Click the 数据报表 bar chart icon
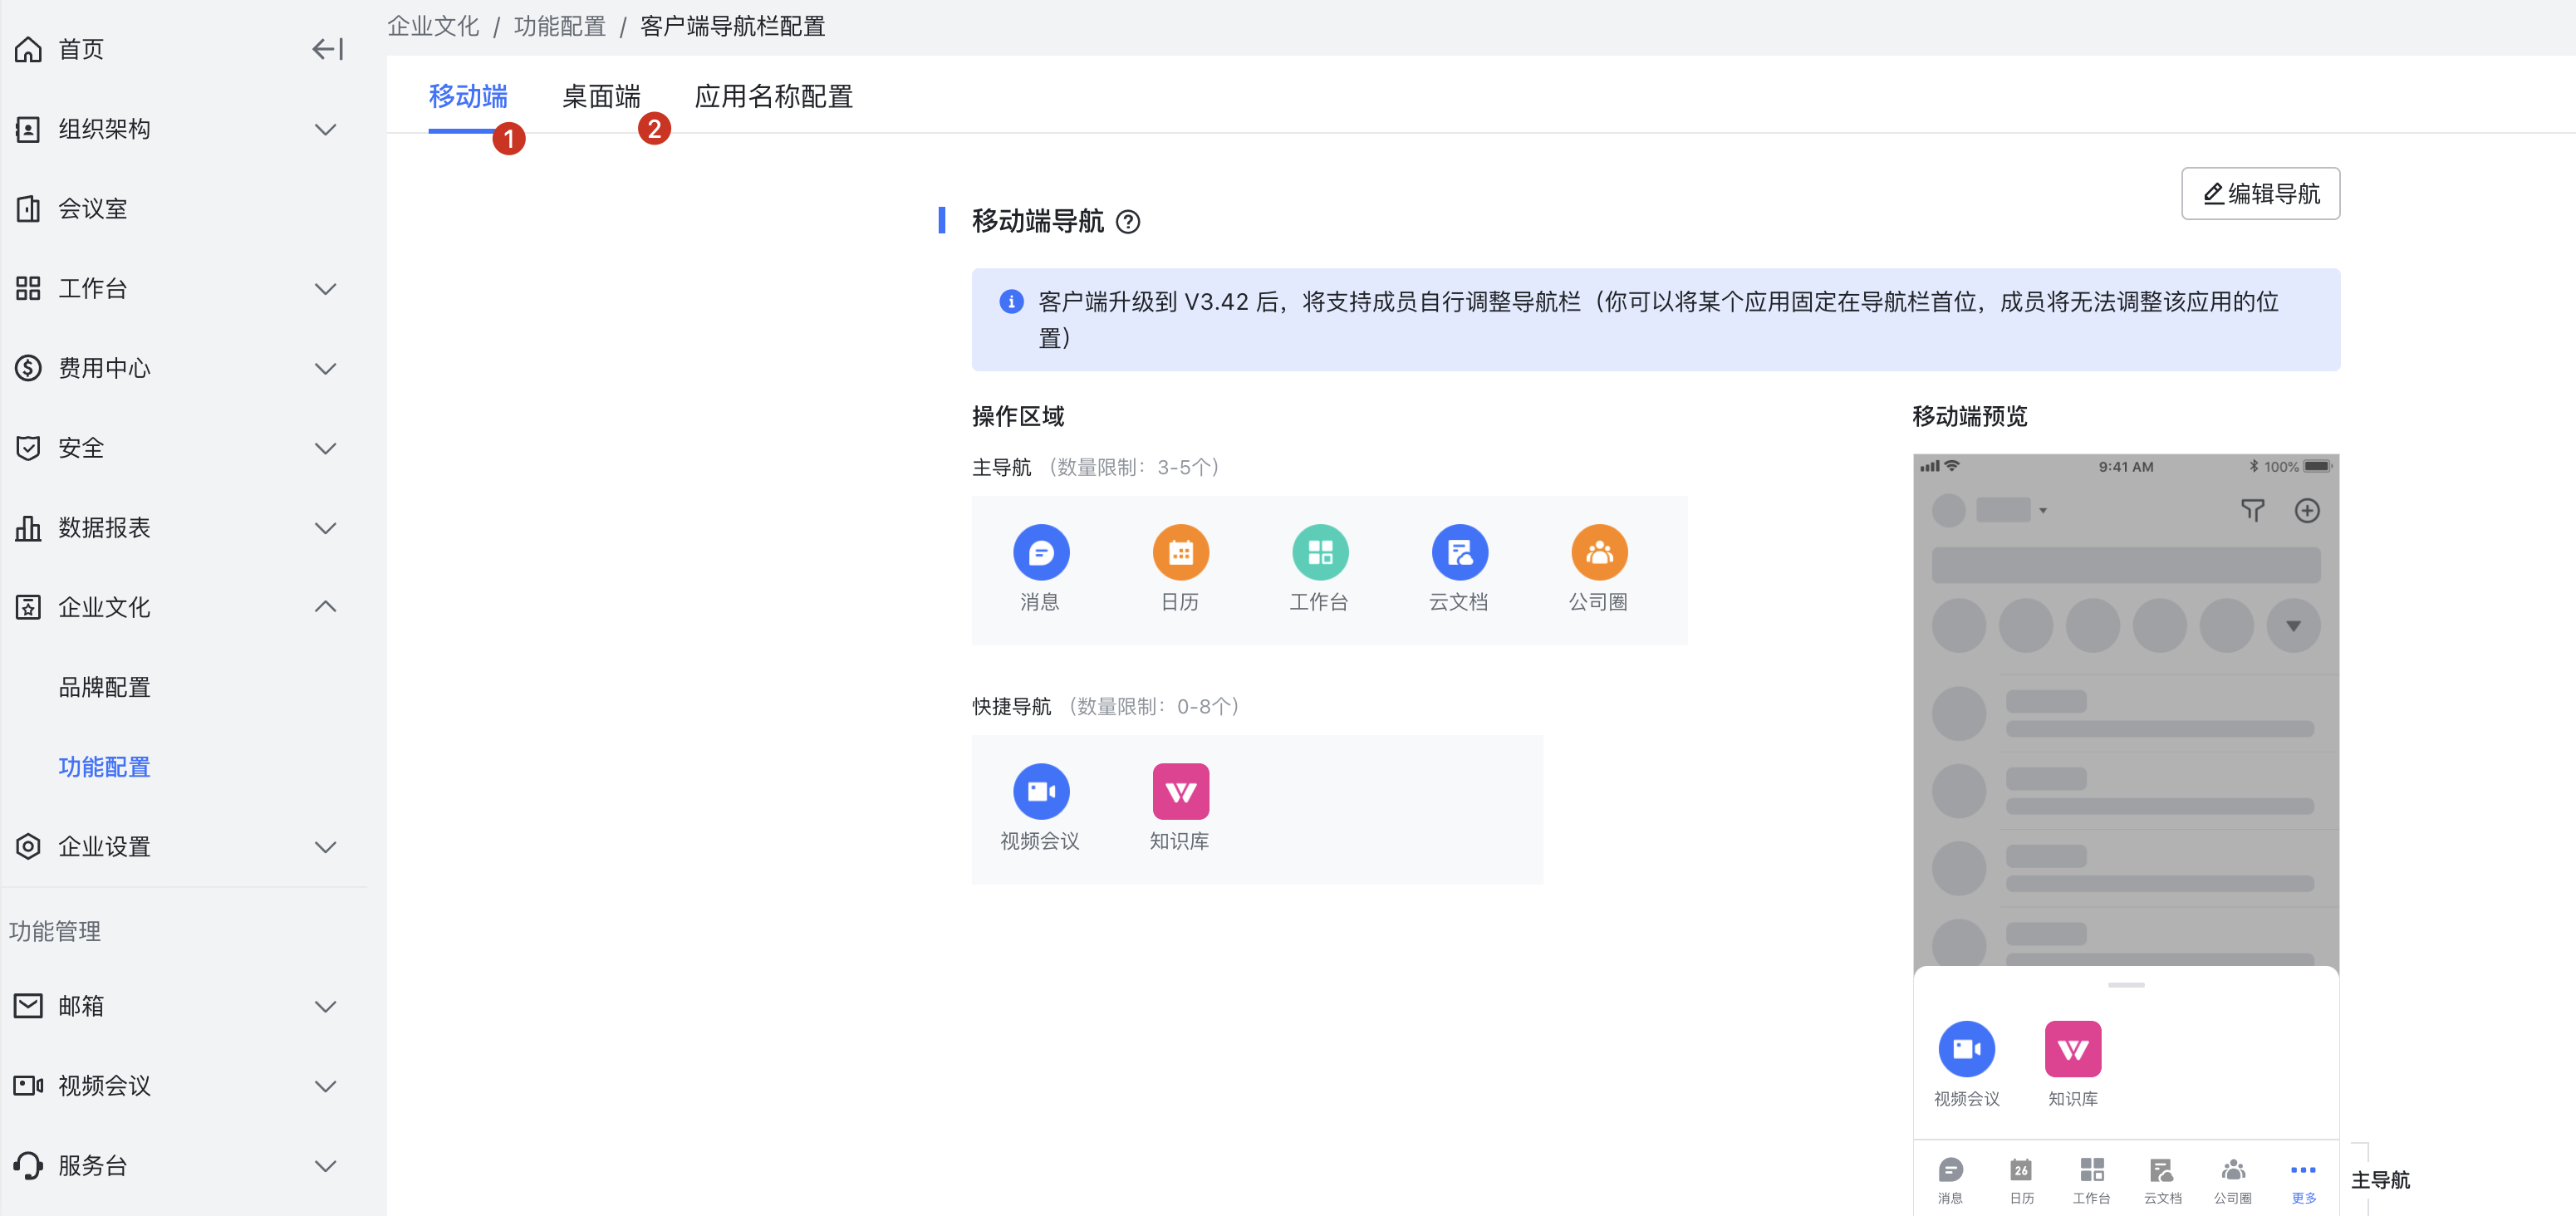The height and width of the screenshot is (1216, 2576). pos(28,528)
